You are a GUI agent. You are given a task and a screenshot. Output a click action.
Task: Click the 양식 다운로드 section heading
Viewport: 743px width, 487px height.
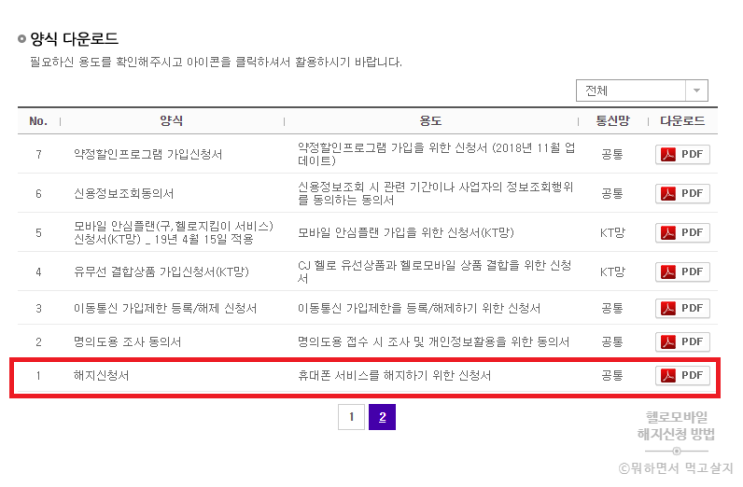coord(74,38)
